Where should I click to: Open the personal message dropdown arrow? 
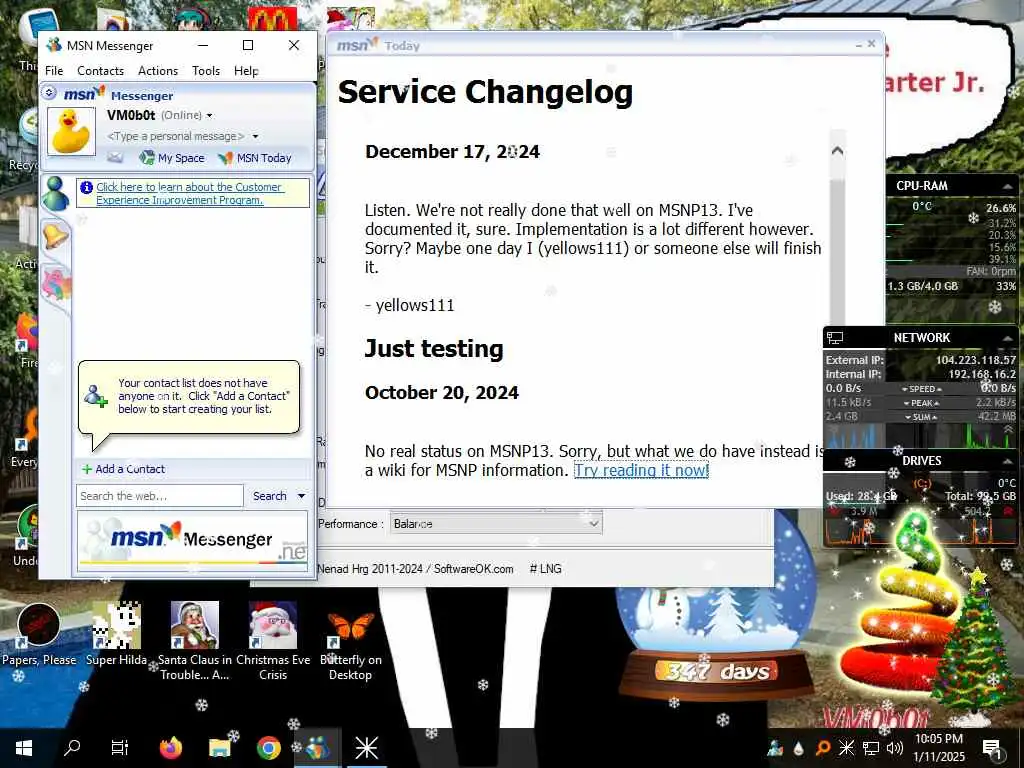[x=255, y=136]
